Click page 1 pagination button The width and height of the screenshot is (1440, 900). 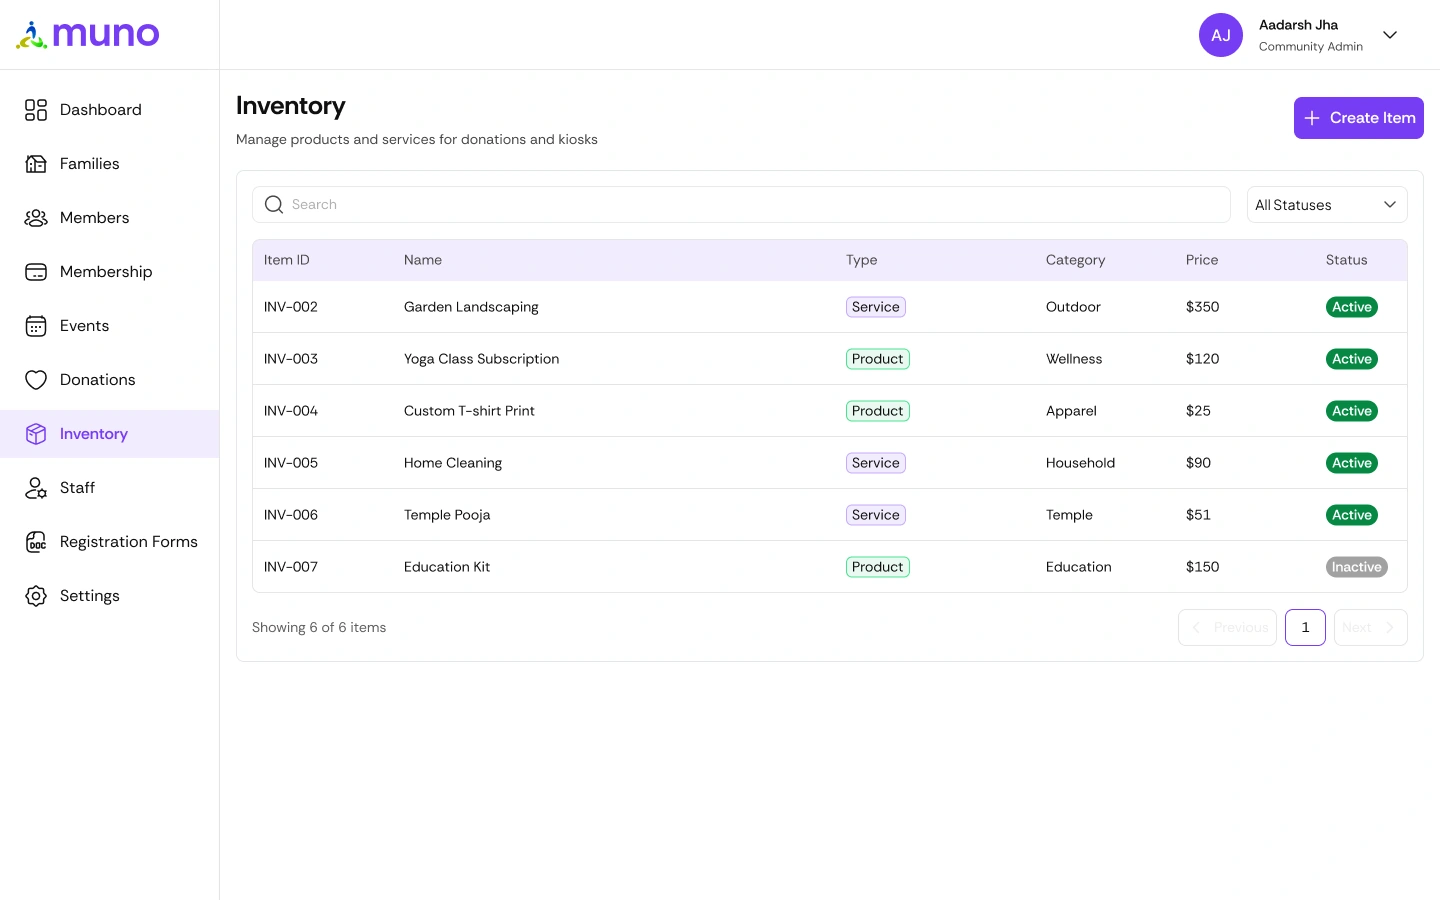click(1305, 628)
